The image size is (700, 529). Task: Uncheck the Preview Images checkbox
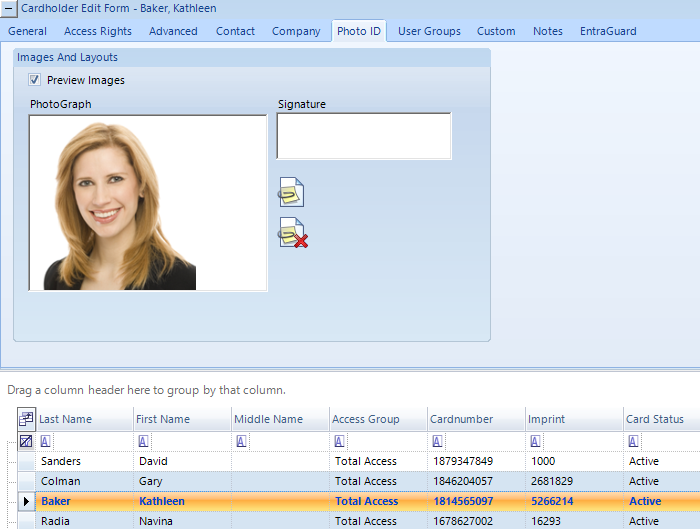[x=35, y=80]
